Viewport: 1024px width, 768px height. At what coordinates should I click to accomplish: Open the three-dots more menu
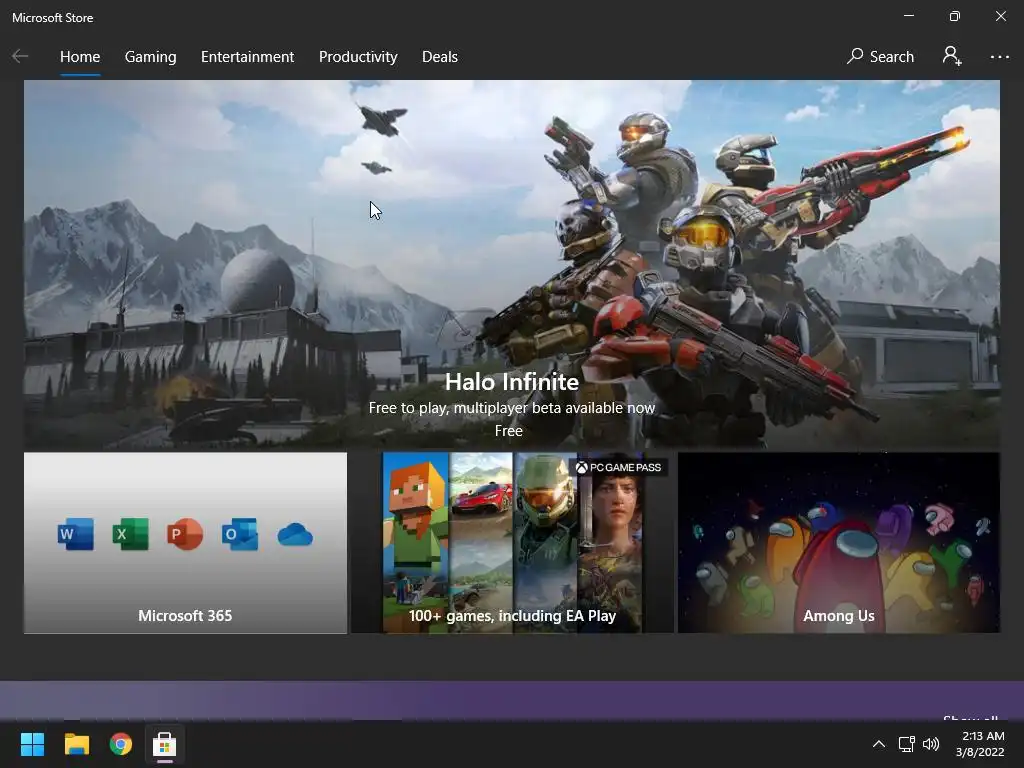pos(999,57)
